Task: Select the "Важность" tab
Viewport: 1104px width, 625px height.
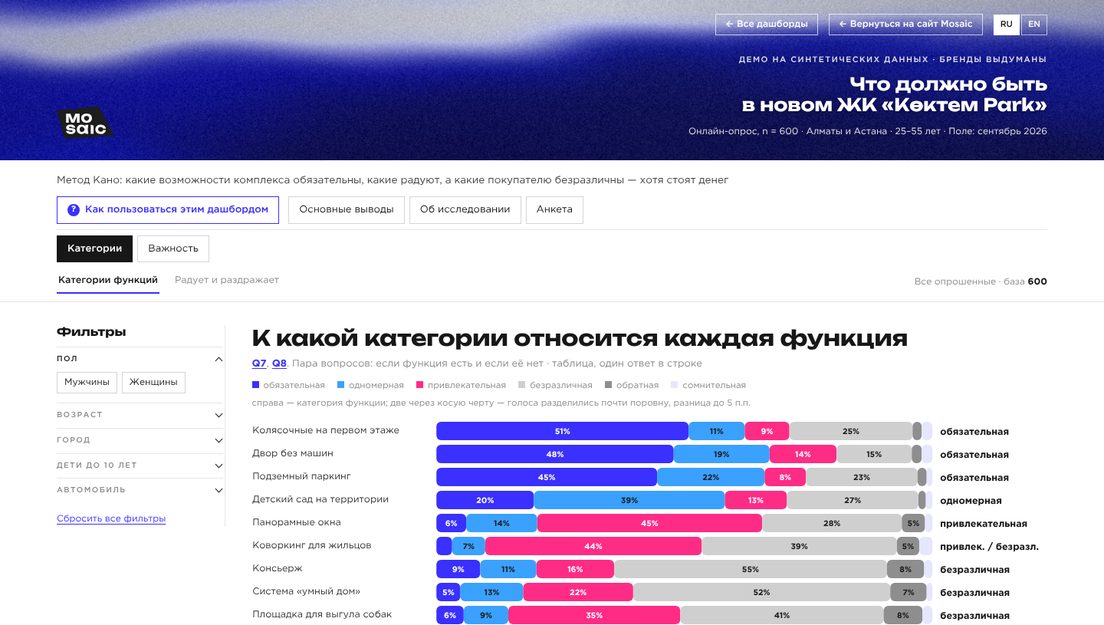Action: point(173,248)
